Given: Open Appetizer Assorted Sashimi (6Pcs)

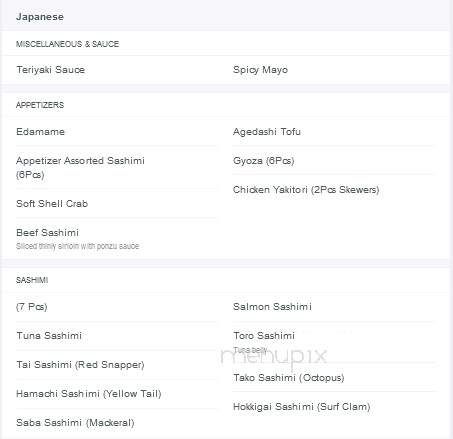Looking at the screenshot, I should point(80,167).
